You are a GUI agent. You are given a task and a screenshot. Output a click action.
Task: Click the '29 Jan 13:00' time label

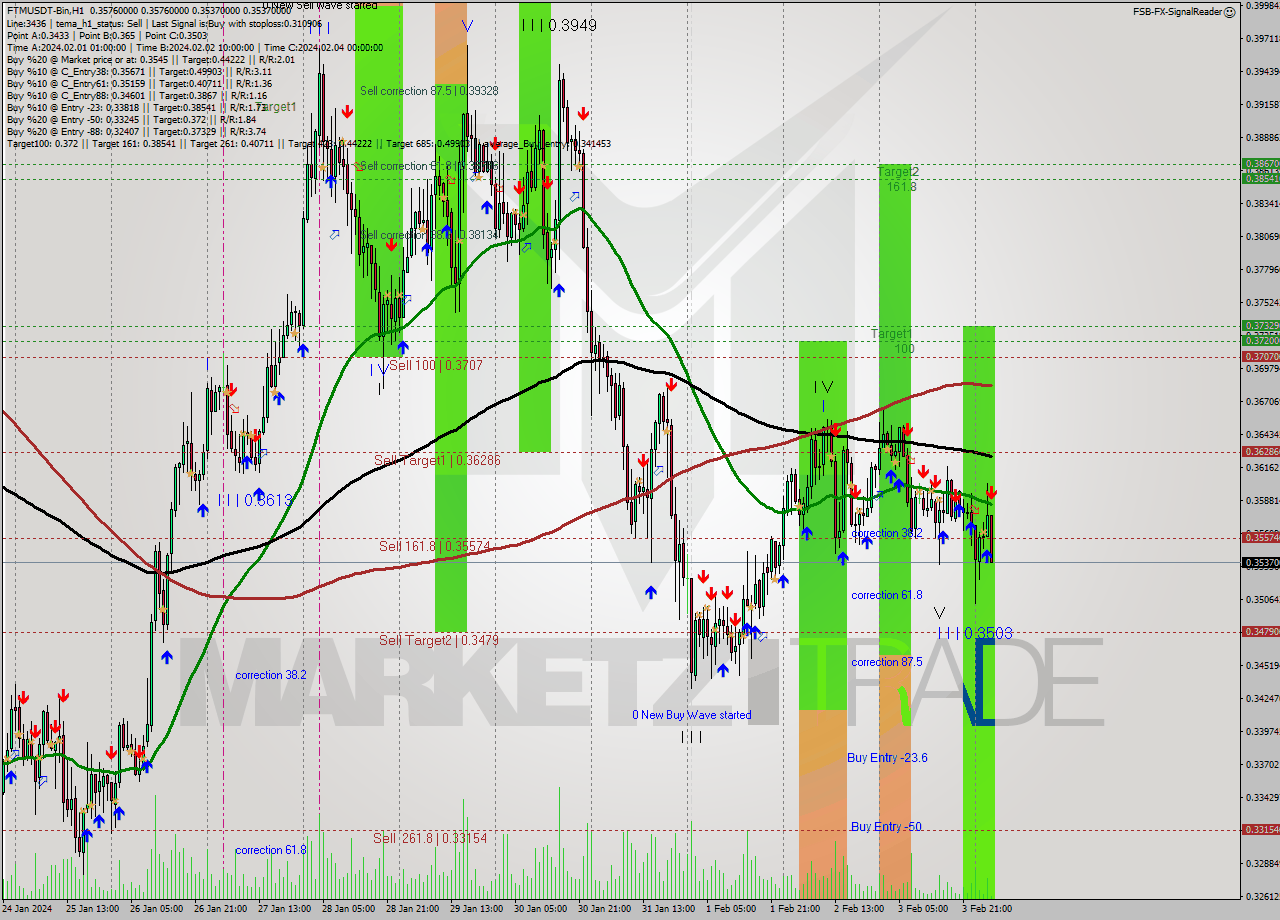(x=476, y=909)
